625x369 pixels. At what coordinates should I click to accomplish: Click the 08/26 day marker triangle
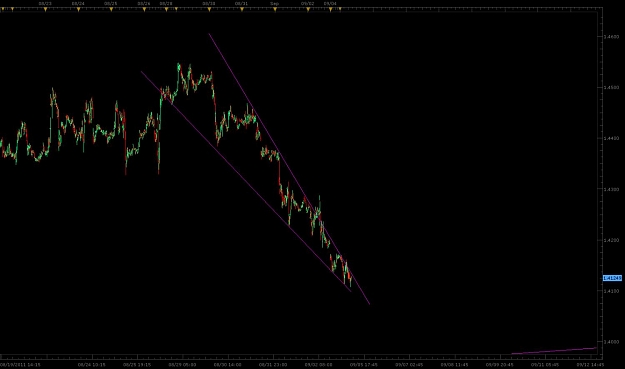(144, 9)
